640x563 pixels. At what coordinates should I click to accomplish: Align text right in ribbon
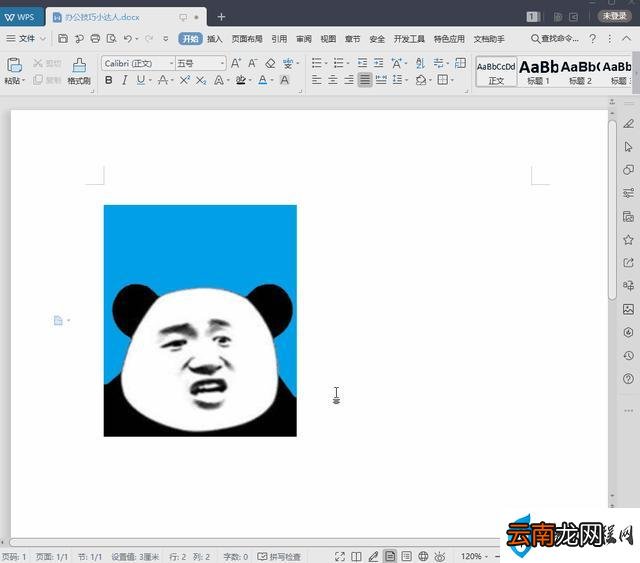[x=349, y=80]
